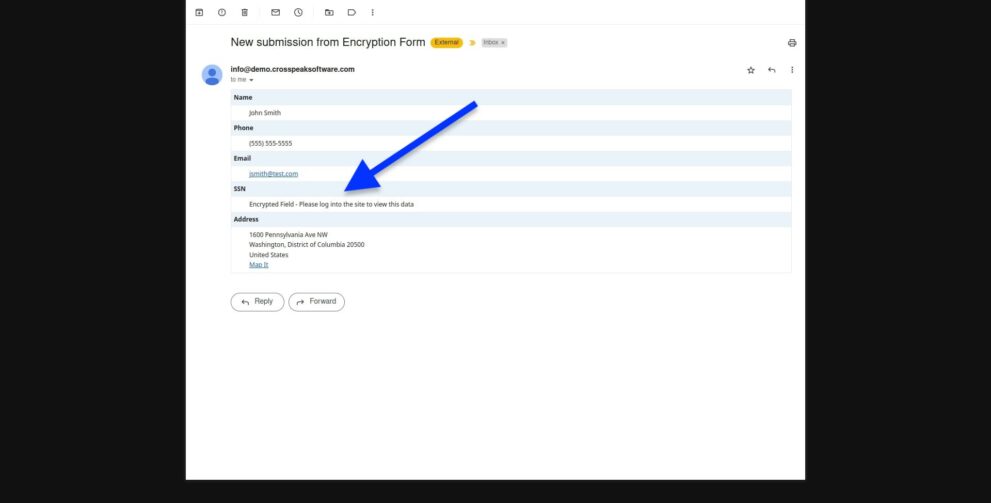
Task: Click the Reply button below message
Action: tap(257, 302)
